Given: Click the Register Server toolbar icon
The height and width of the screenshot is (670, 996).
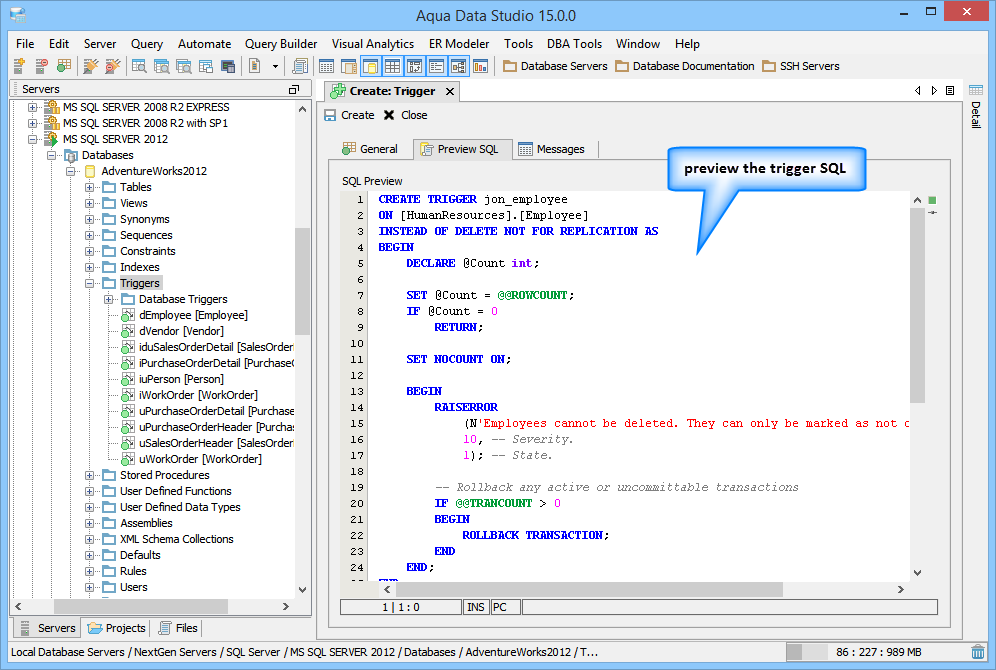Looking at the screenshot, I should 19,66.
